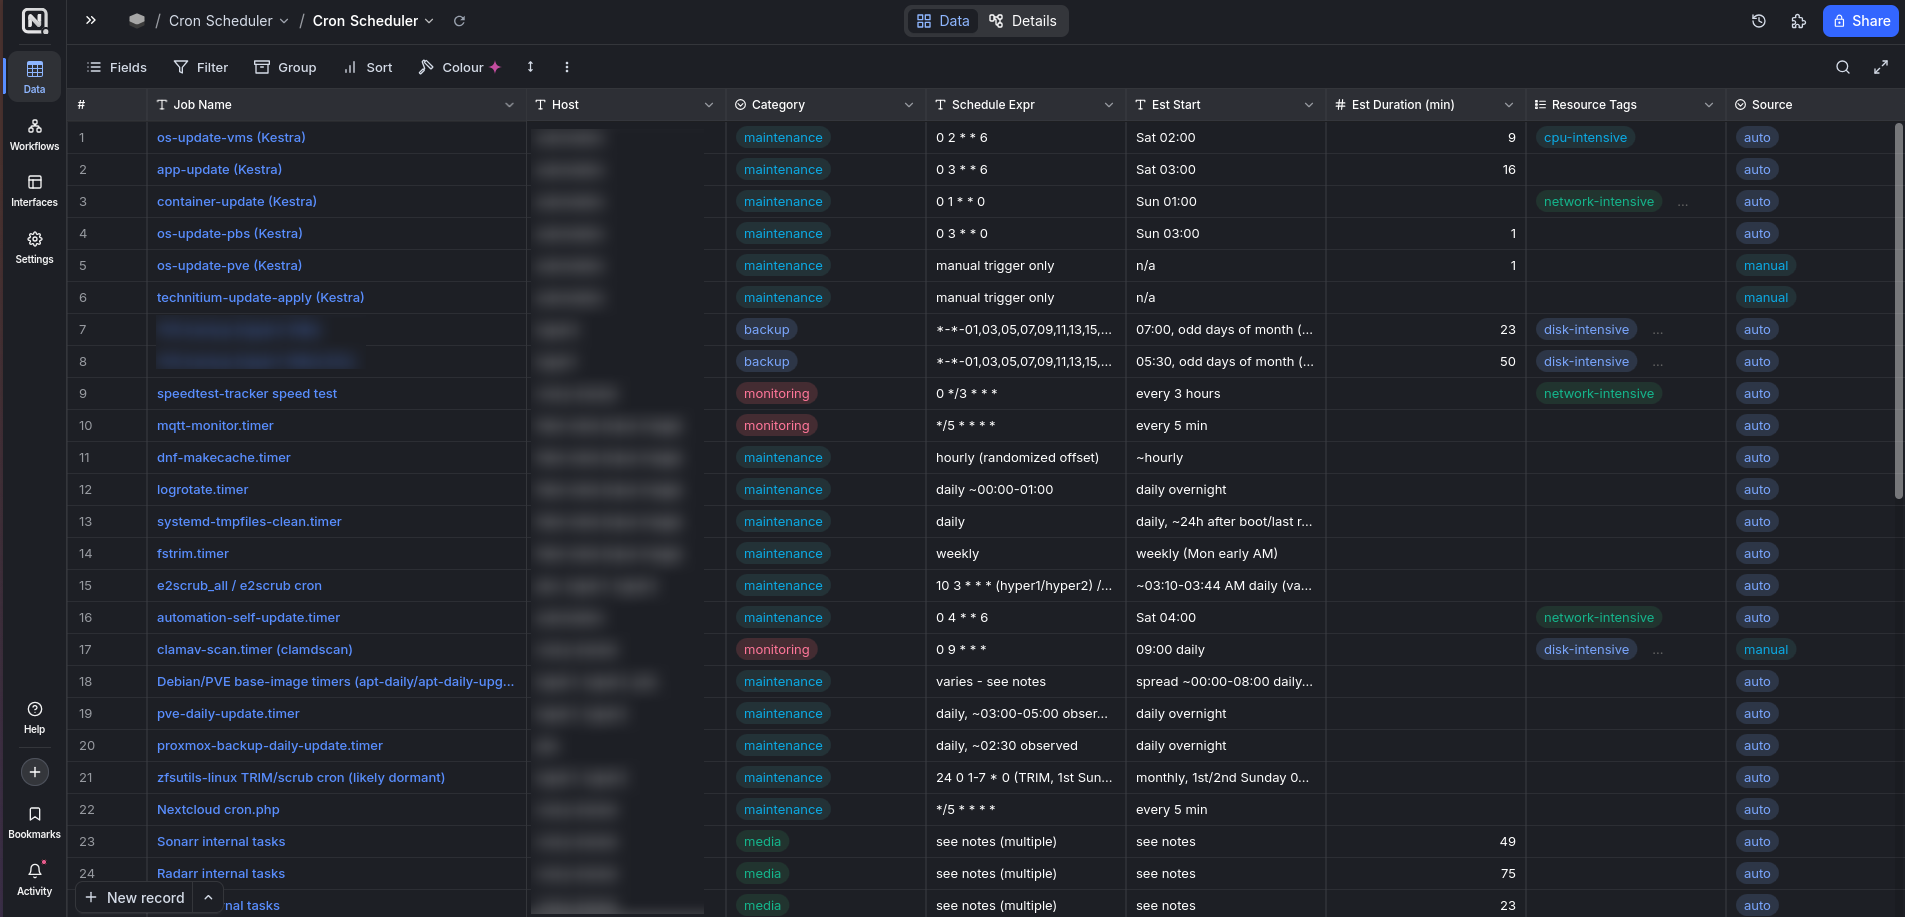
Task: Open the clamav-scan.timer (clamdscan) record
Action: point(255,649)
